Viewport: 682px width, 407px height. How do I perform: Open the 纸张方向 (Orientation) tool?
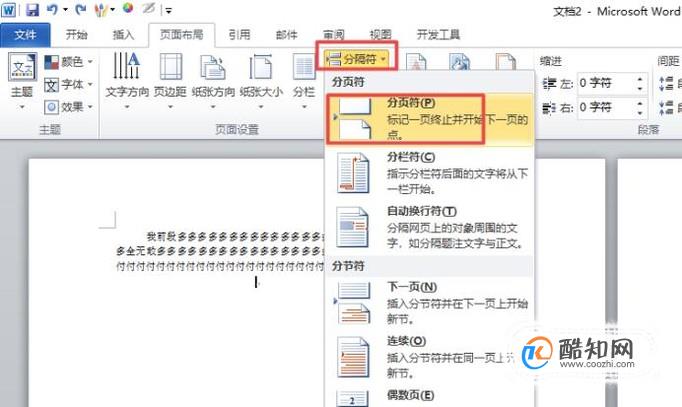point(213,80)
